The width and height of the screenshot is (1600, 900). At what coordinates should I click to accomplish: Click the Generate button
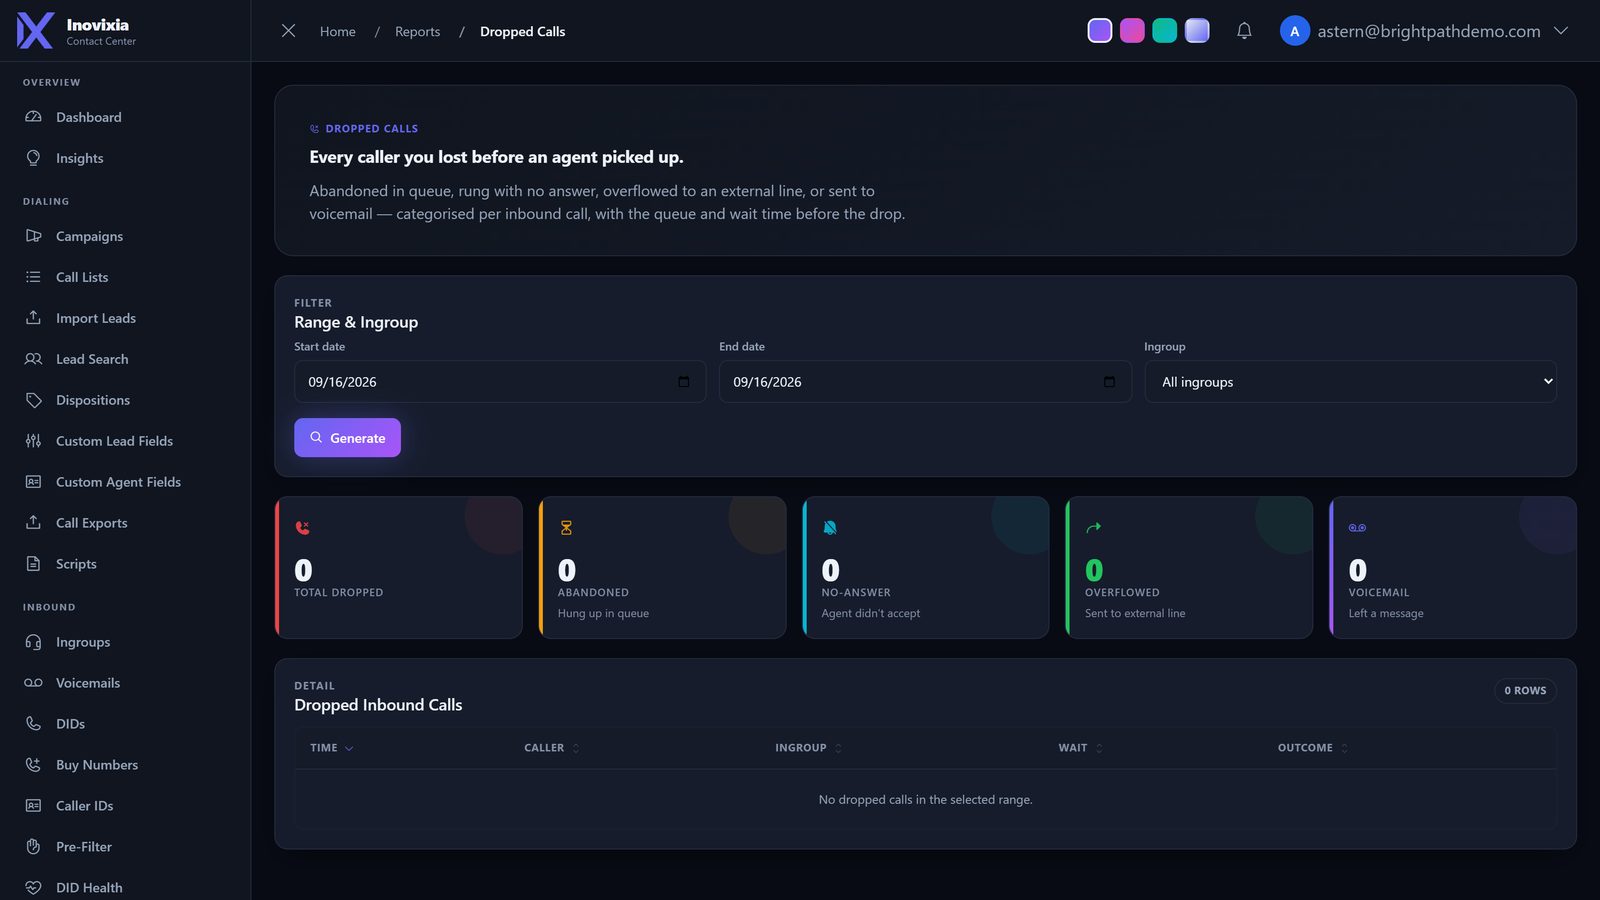[x=347, y=438]
